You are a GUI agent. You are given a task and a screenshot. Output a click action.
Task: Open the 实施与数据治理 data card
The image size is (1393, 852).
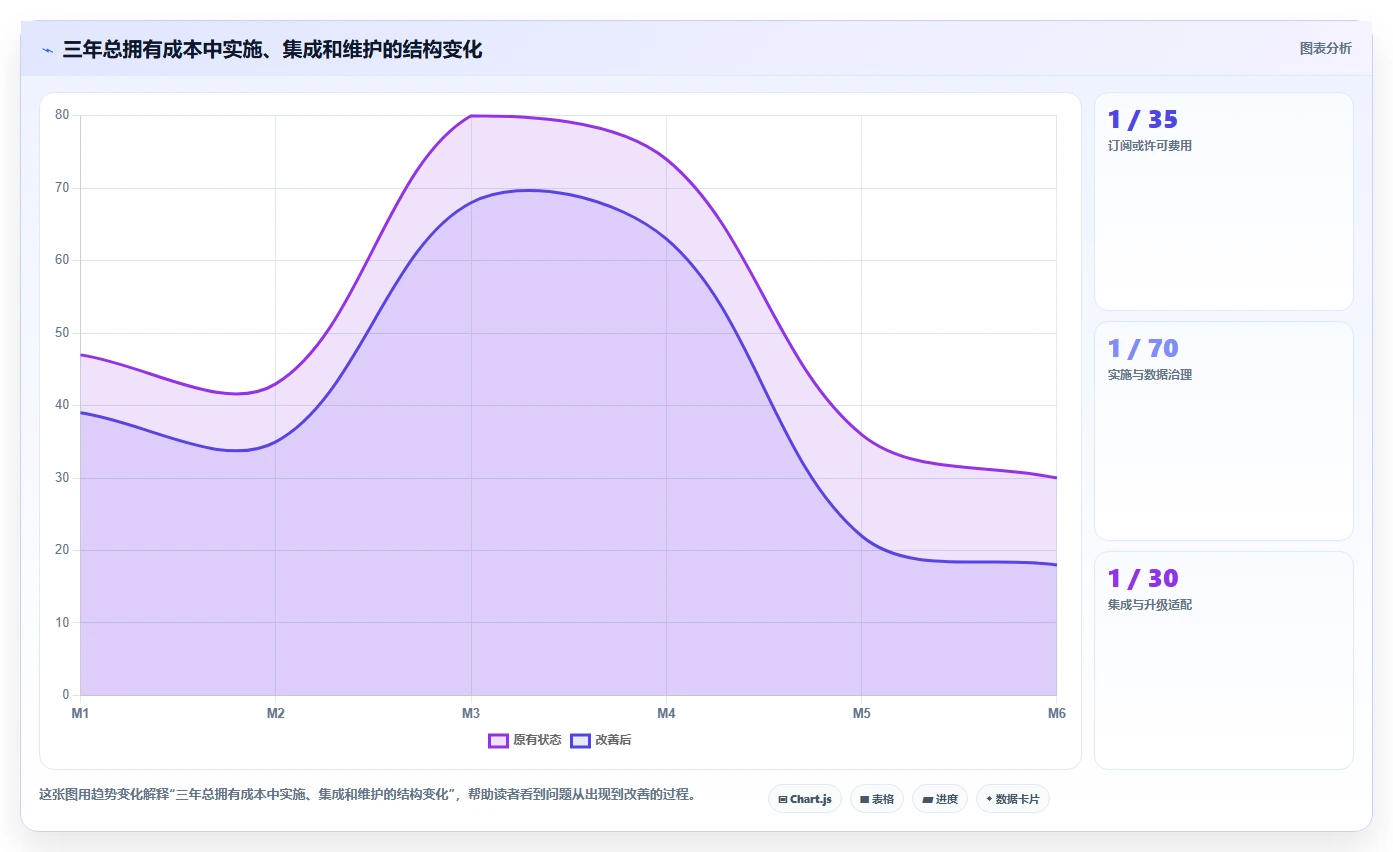(1224, 431)
